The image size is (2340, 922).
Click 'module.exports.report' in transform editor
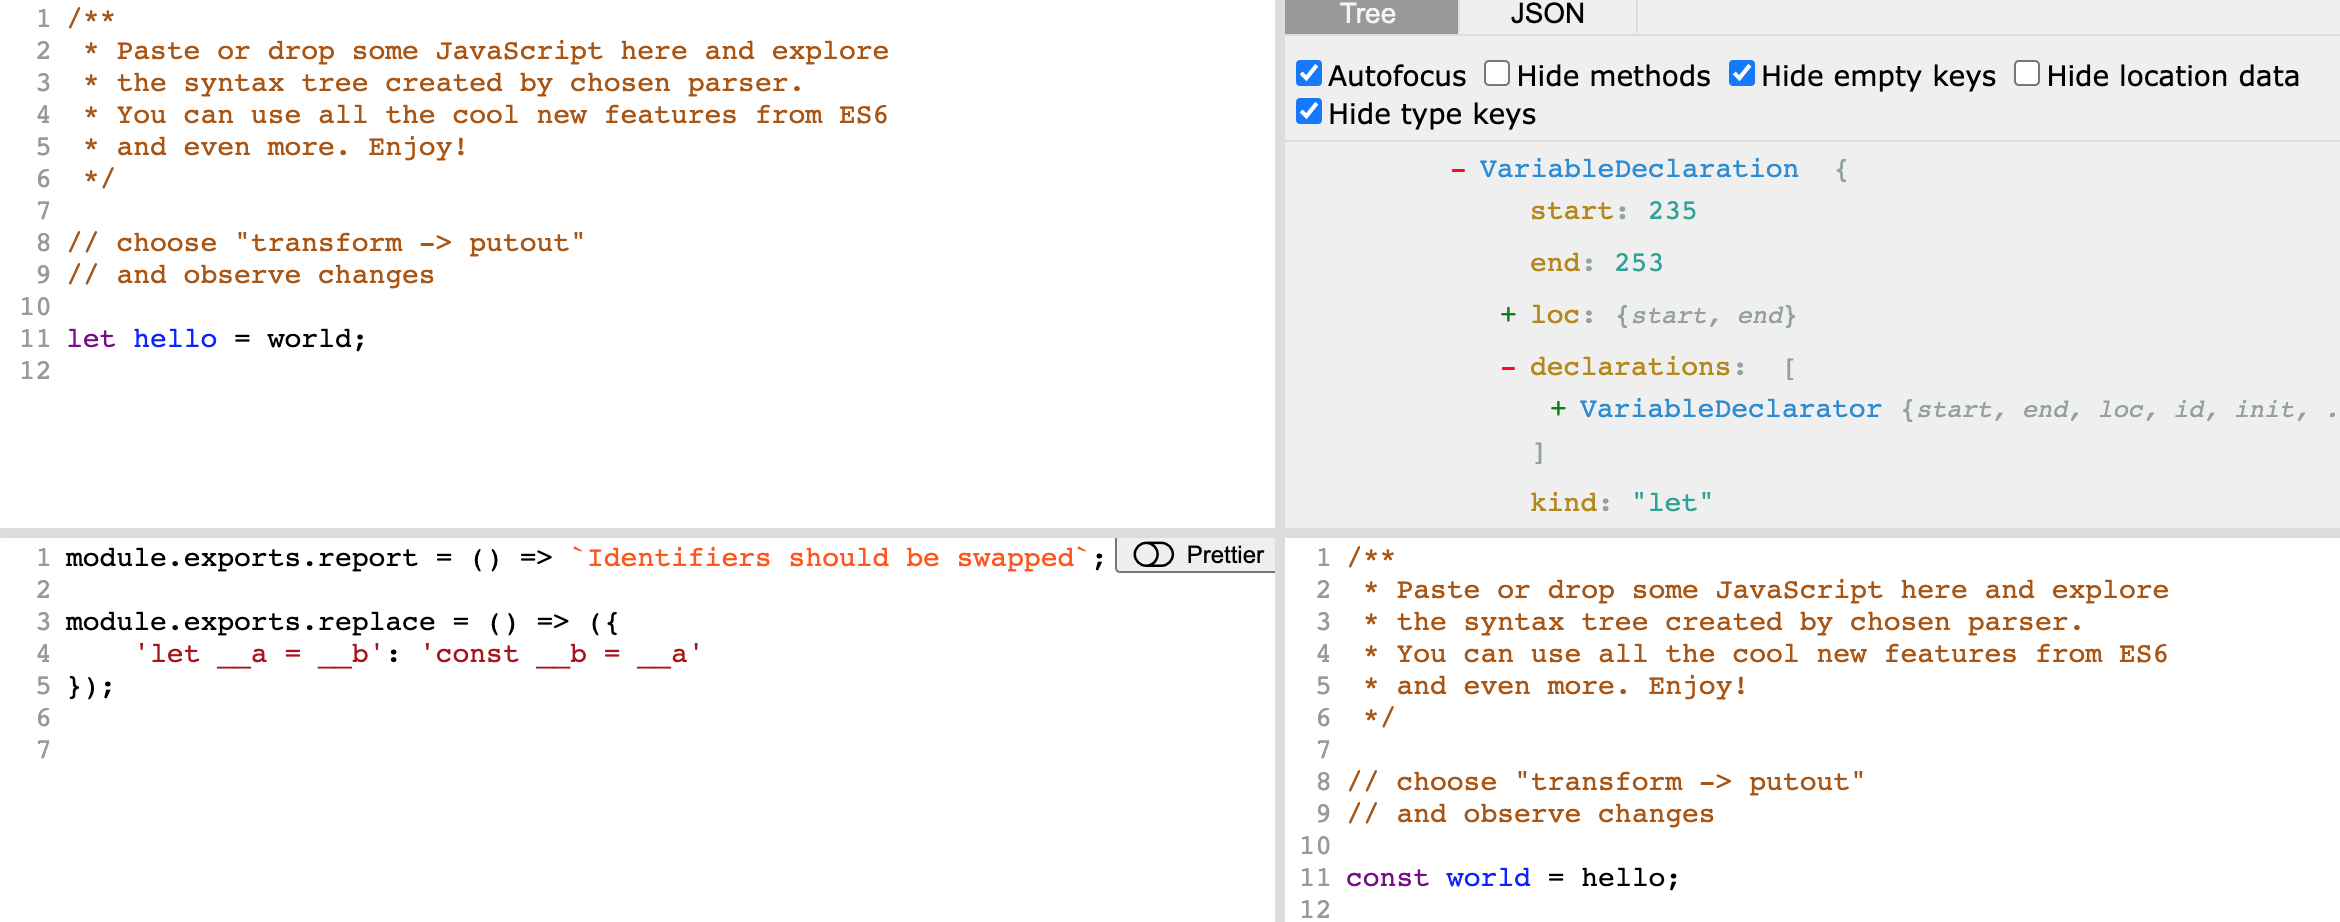pos(242,558)
